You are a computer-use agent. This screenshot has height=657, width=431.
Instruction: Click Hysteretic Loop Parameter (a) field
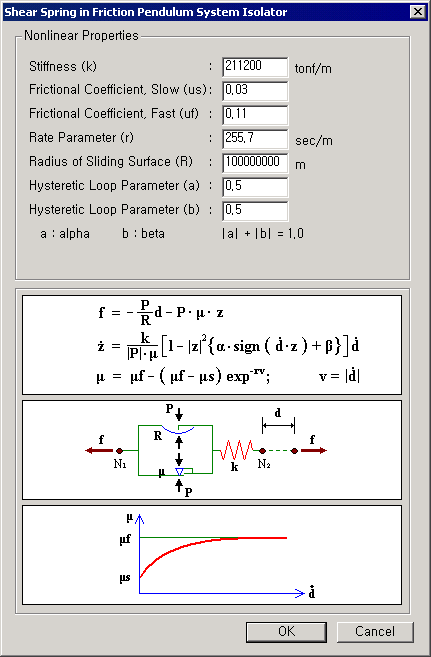[x=255, y=187]
